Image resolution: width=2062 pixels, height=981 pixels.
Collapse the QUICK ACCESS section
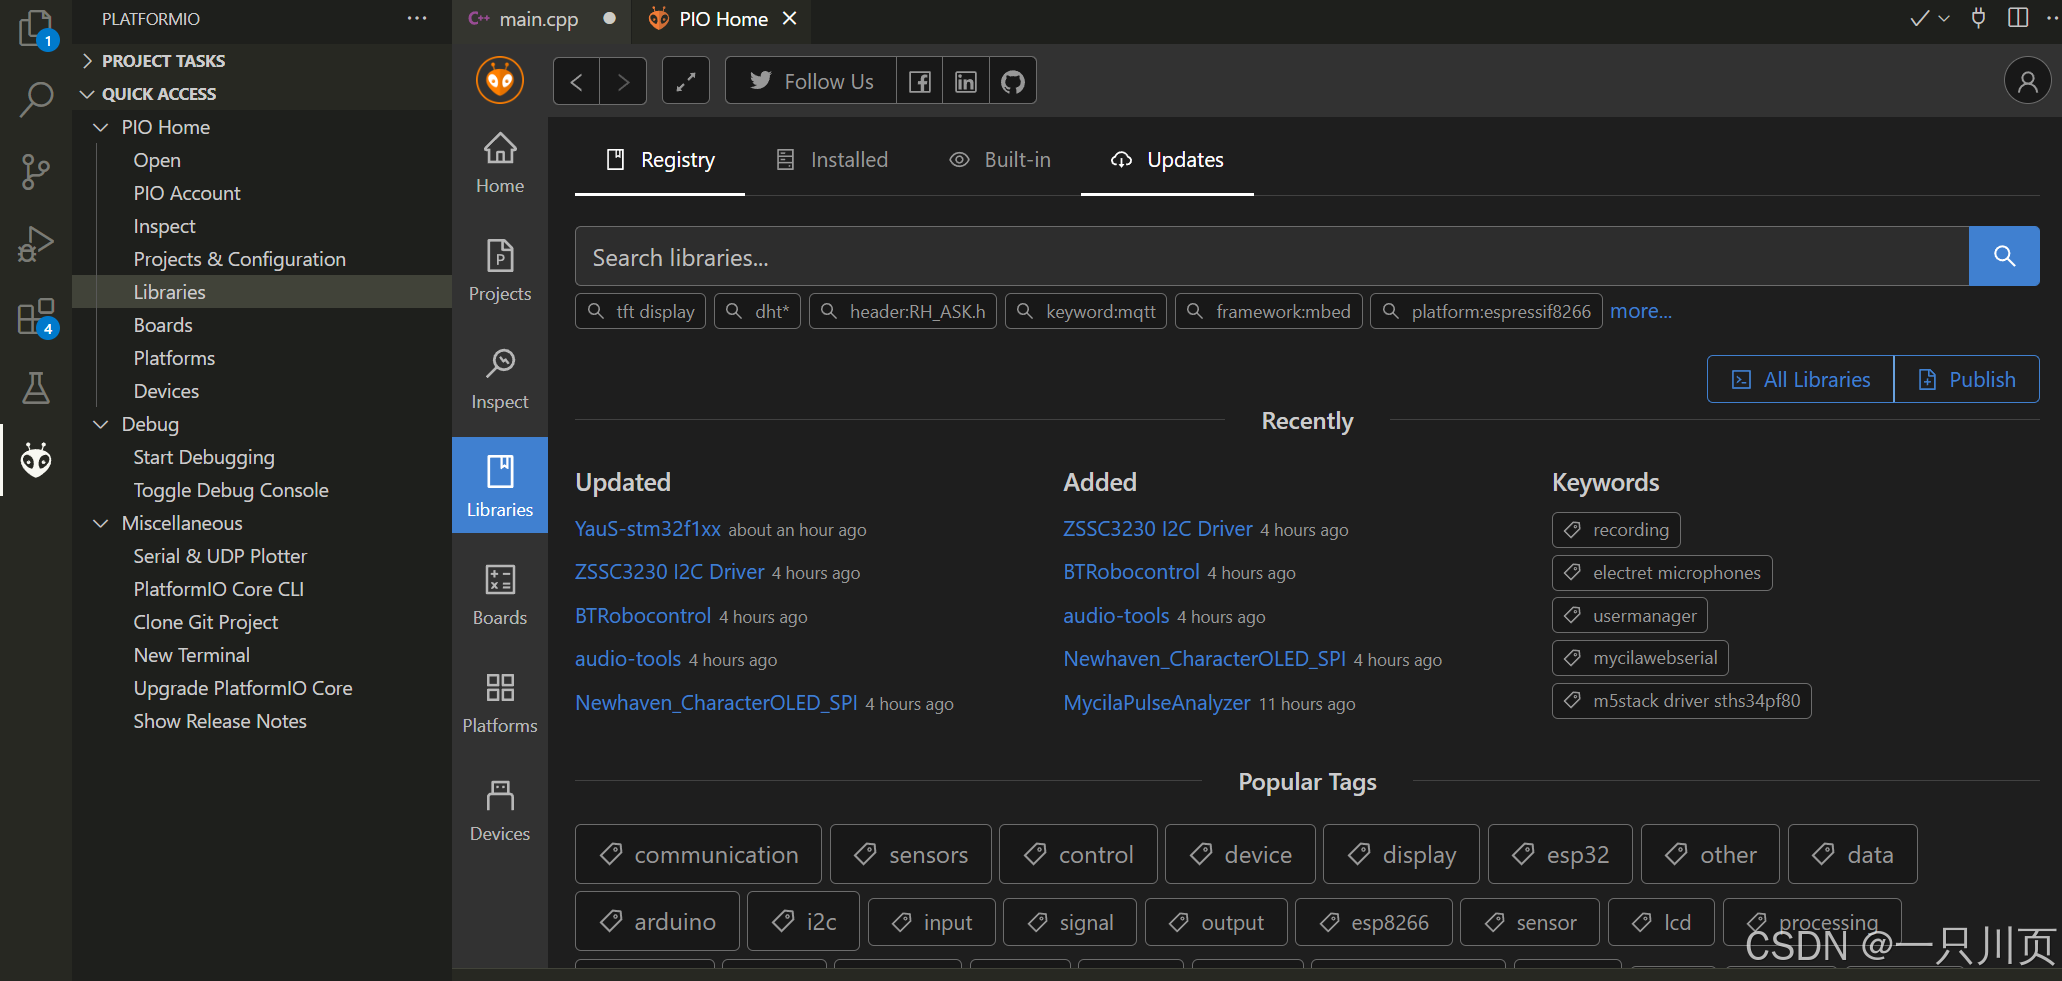point(262,94)
